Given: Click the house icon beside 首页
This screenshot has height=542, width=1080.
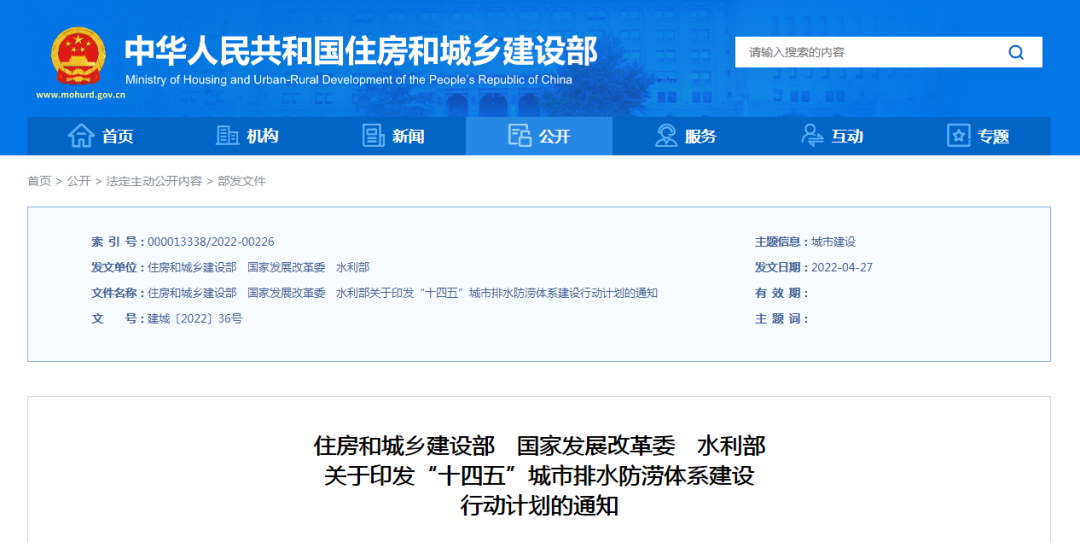Looking at the screenshot, I should [x=81, y=136].
